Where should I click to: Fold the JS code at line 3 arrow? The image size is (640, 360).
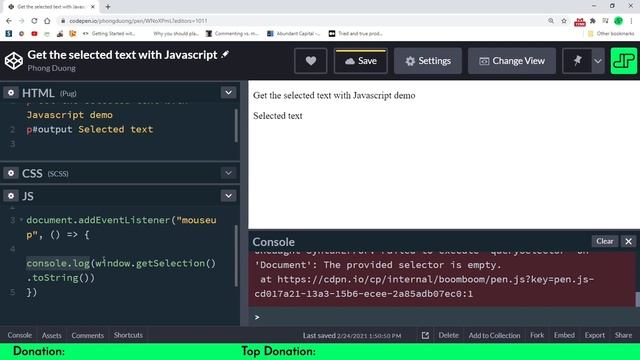pyautogui.click(x=21, y=220)
